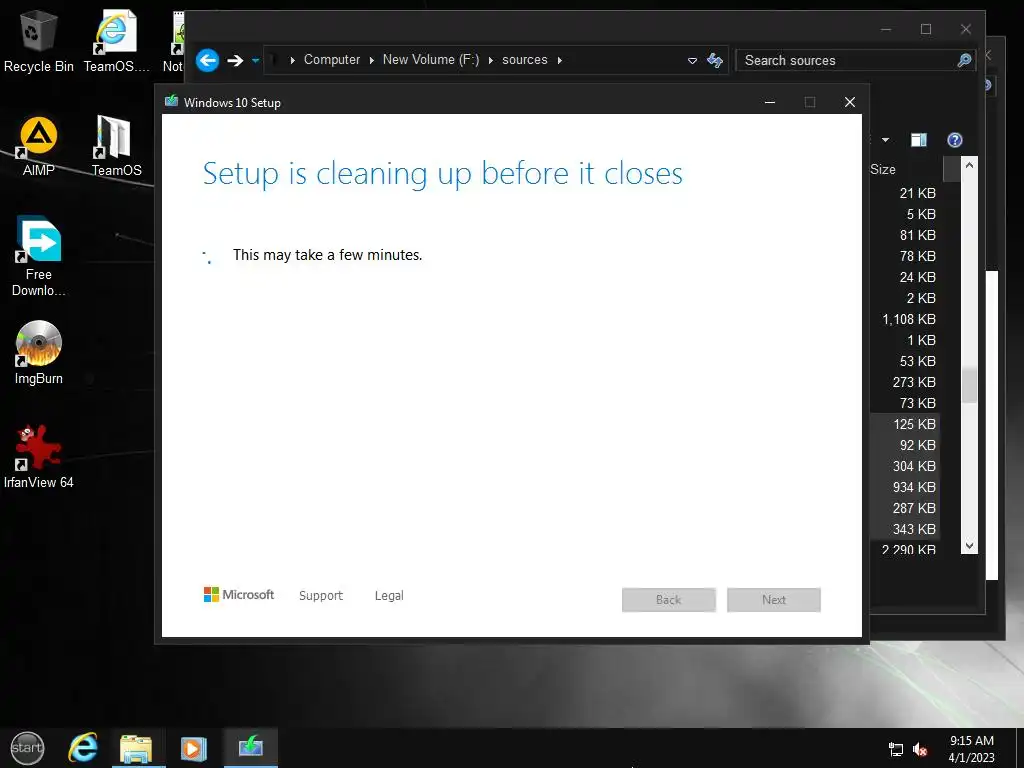Click the Support link in Setup

321,596
